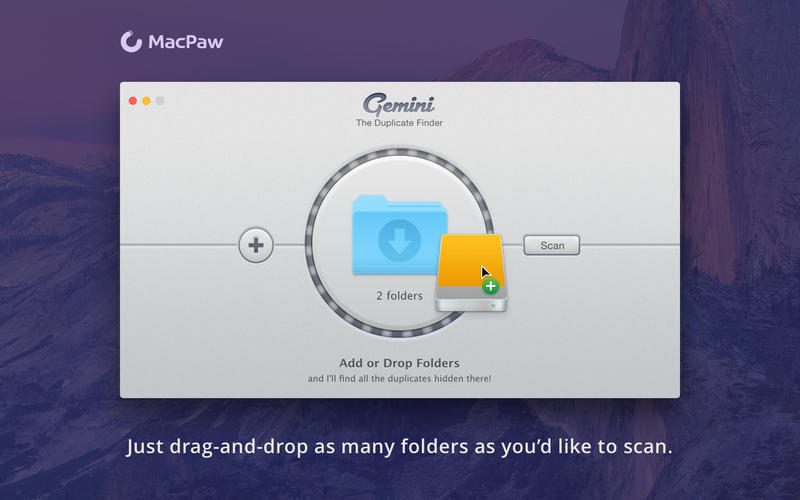800x500 pixels.
Task: Click the MacPaw logo
Action: 172,41
